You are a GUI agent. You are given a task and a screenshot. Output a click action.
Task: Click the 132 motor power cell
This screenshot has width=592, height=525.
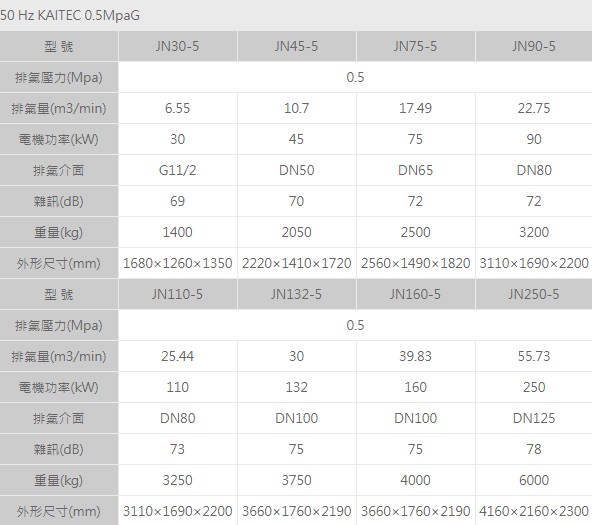tap(296, 387)
